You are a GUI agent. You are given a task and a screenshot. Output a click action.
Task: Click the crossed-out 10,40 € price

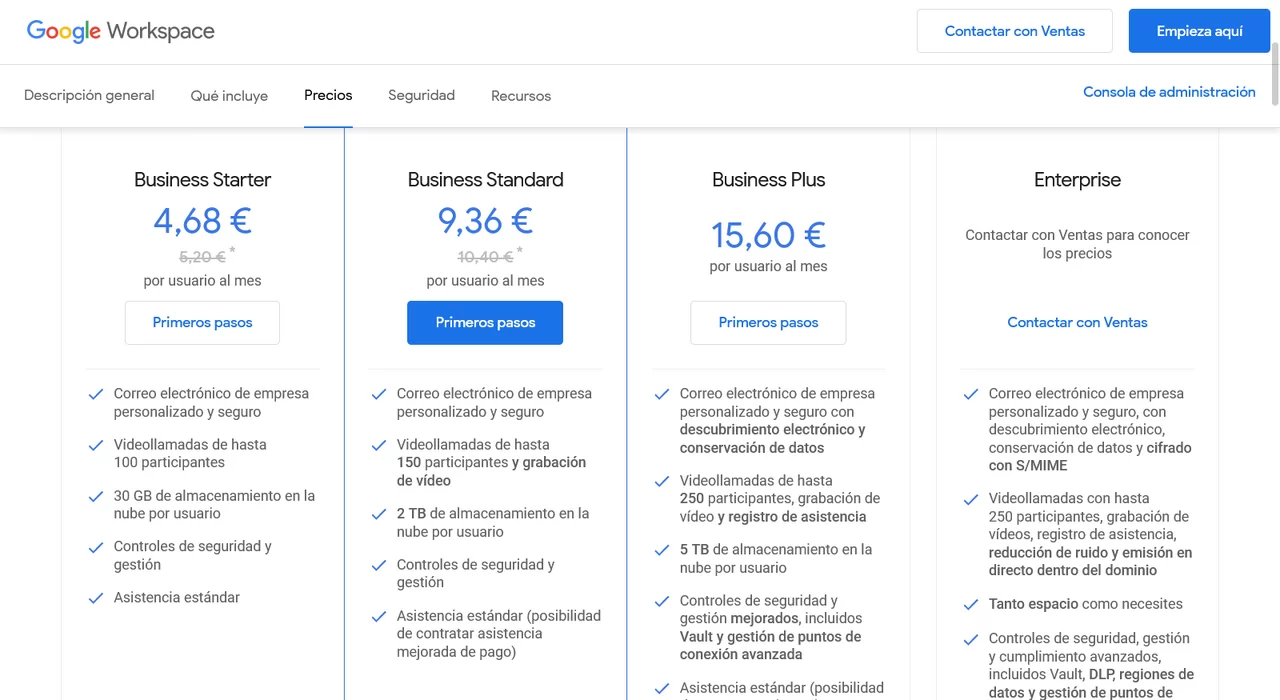[x=485, y=257]
